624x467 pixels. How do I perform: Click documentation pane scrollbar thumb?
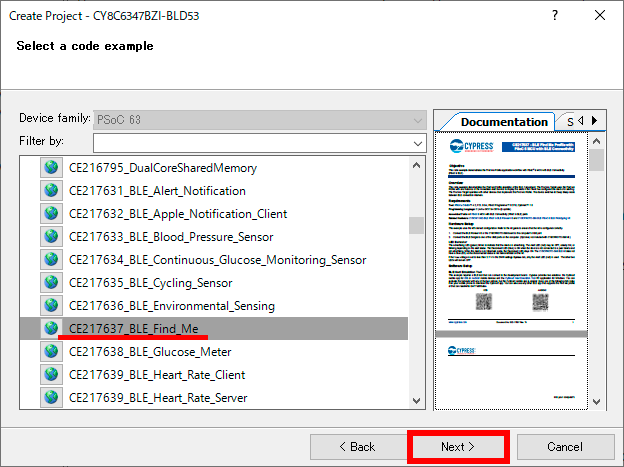[x=596, y=160]
